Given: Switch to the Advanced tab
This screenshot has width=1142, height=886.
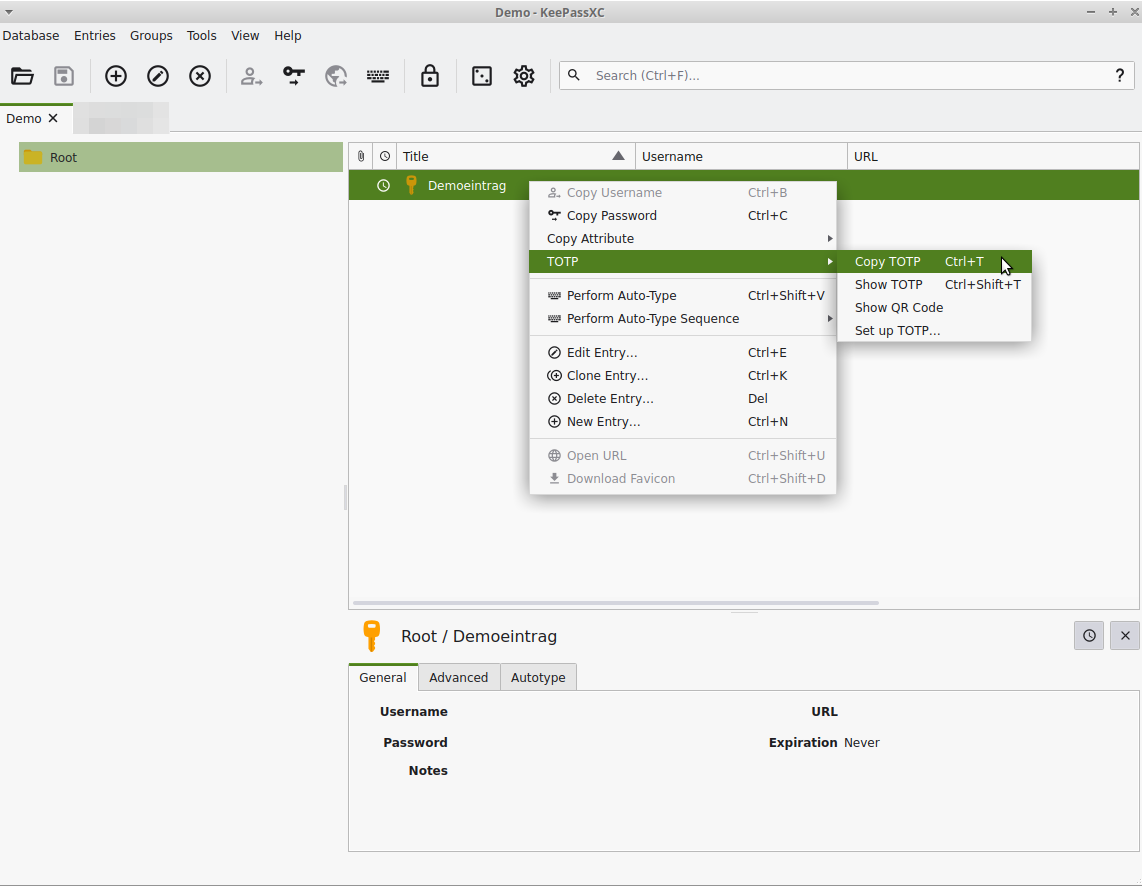Looking at the screenshot, I should [458, 678].
